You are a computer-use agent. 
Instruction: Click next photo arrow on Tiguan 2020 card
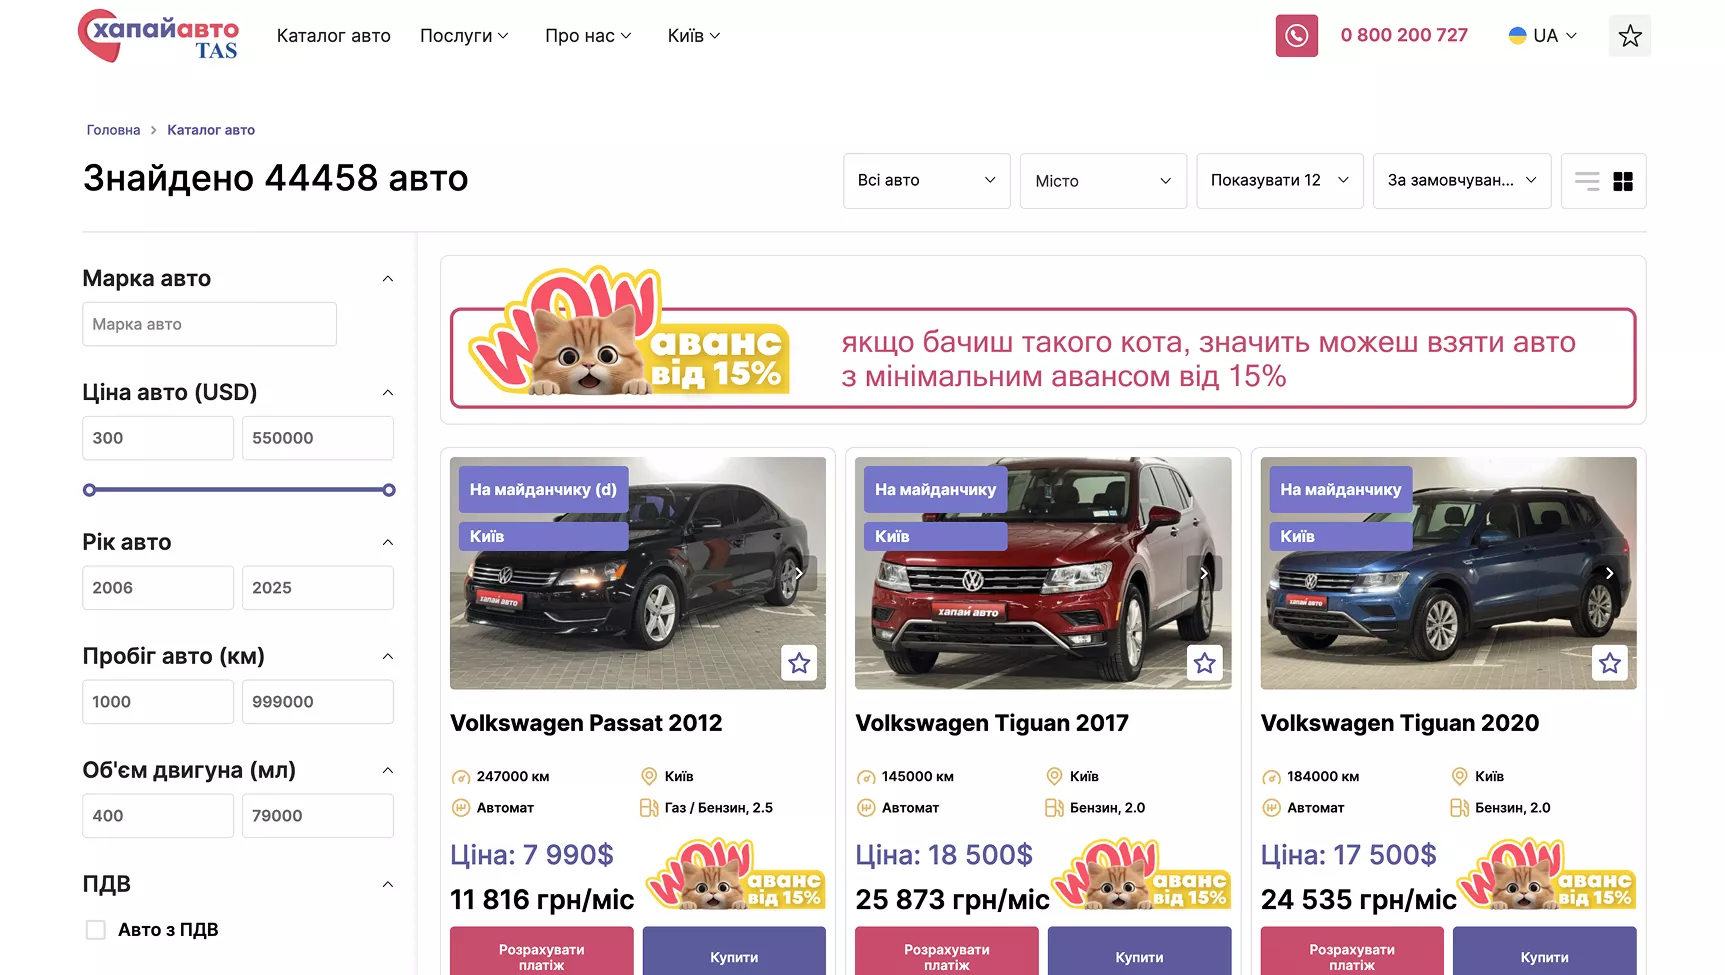[1609, 573]
